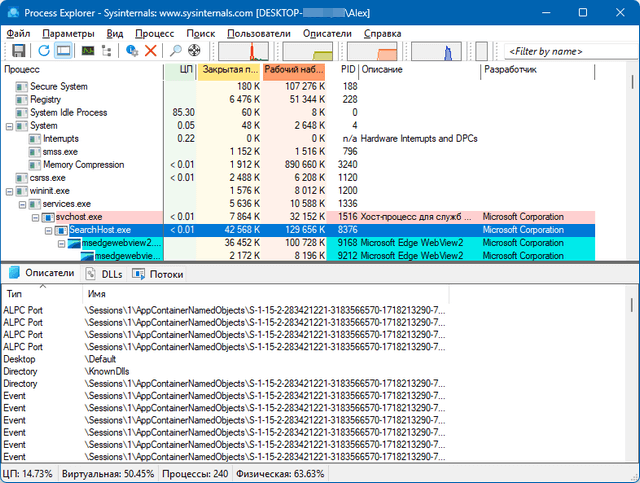
Task: Click the magnifier Find handle icon
Action: pyautogui.click(x=176, y=51)
